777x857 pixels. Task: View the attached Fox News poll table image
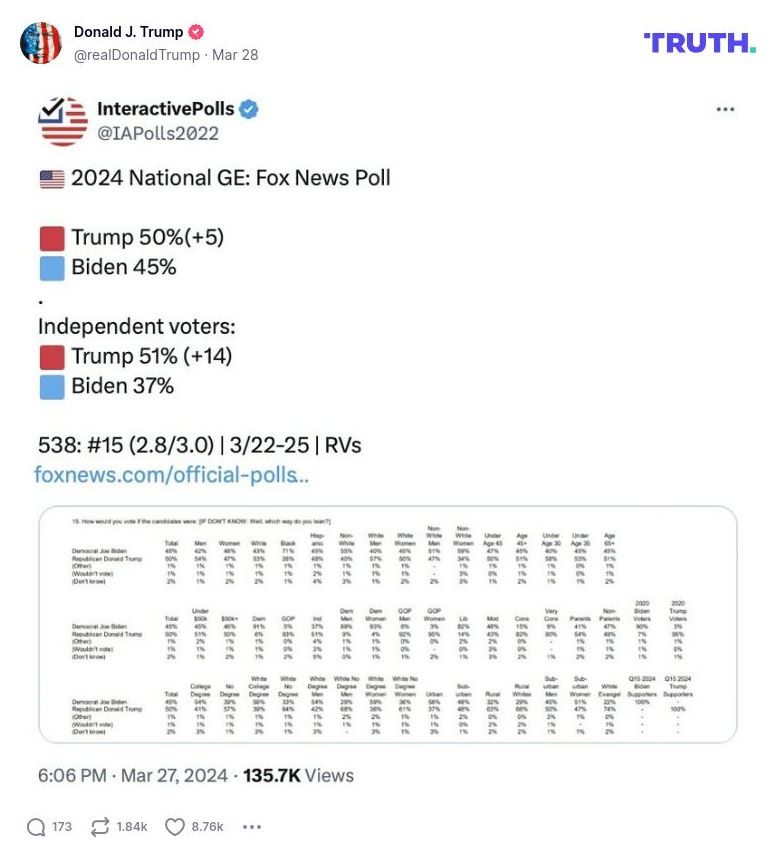(x=388, y=628)
